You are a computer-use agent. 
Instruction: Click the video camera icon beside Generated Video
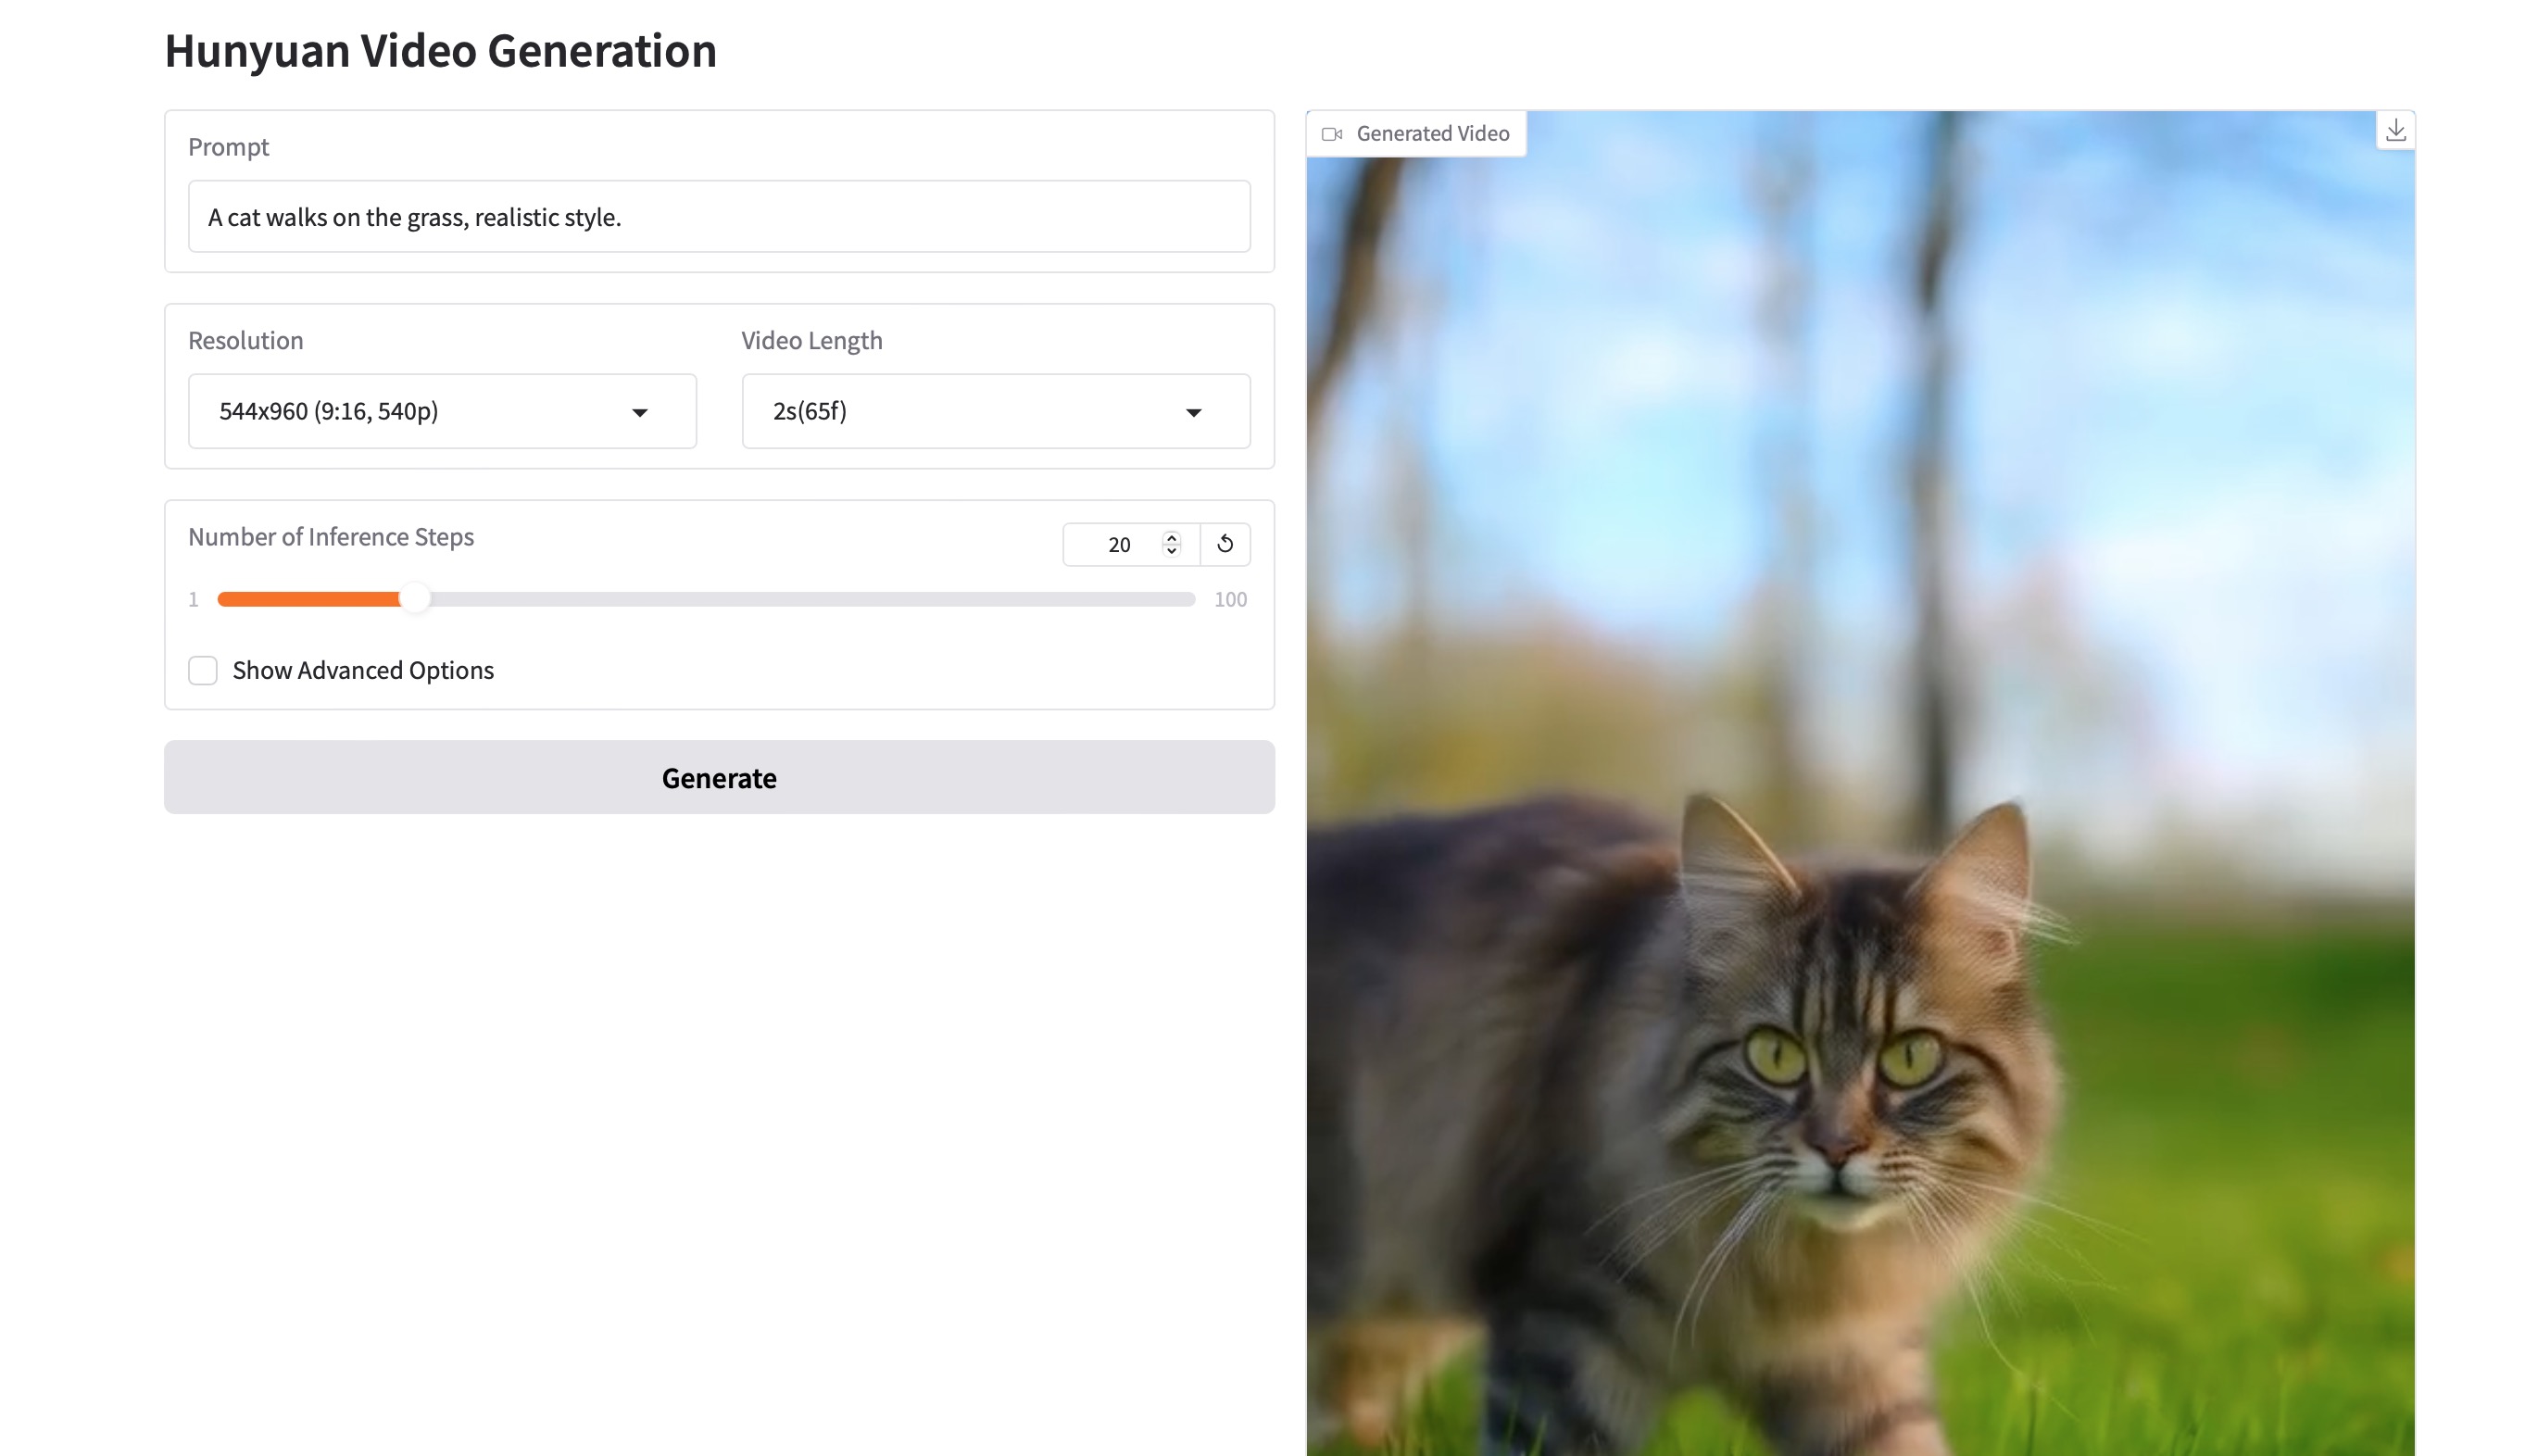pos(1331,134)
